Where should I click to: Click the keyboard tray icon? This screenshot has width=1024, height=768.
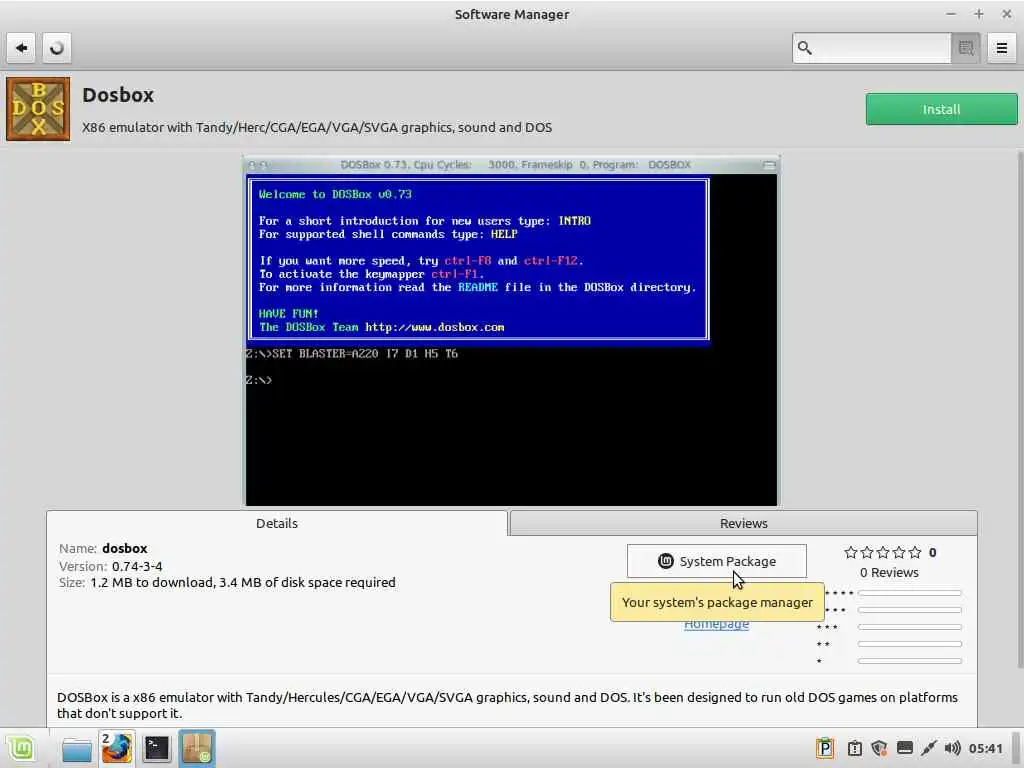click(x=904, y=748)
